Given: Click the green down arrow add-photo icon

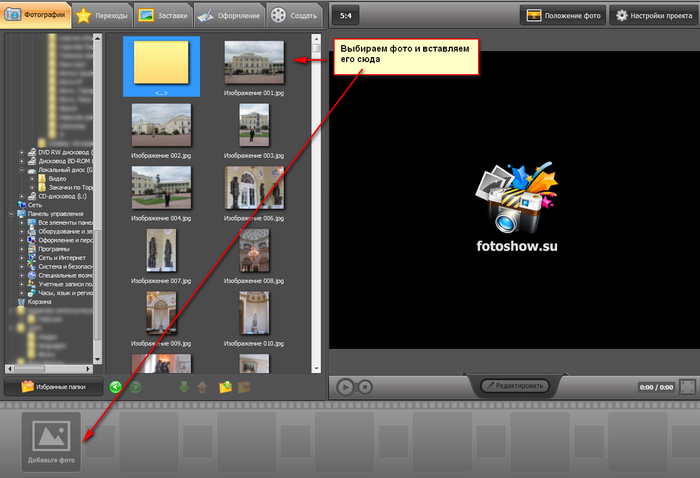Looking at the screenshot, I should (184, 387).
